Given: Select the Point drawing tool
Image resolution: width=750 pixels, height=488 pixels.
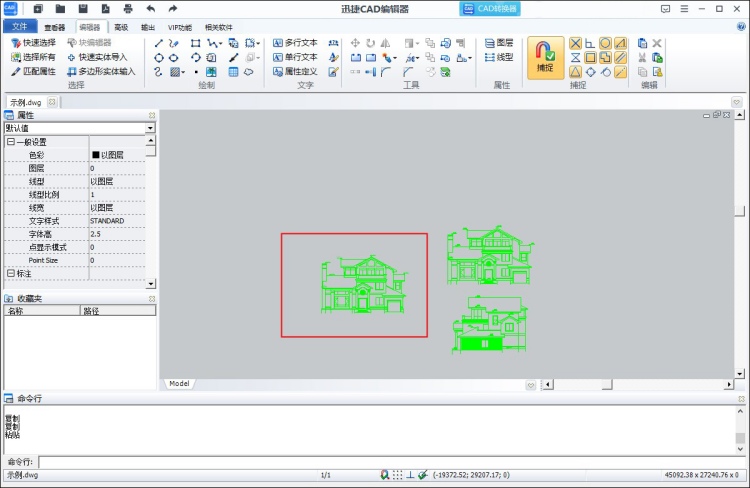Looking at the screenshot, I should (196, 72).
